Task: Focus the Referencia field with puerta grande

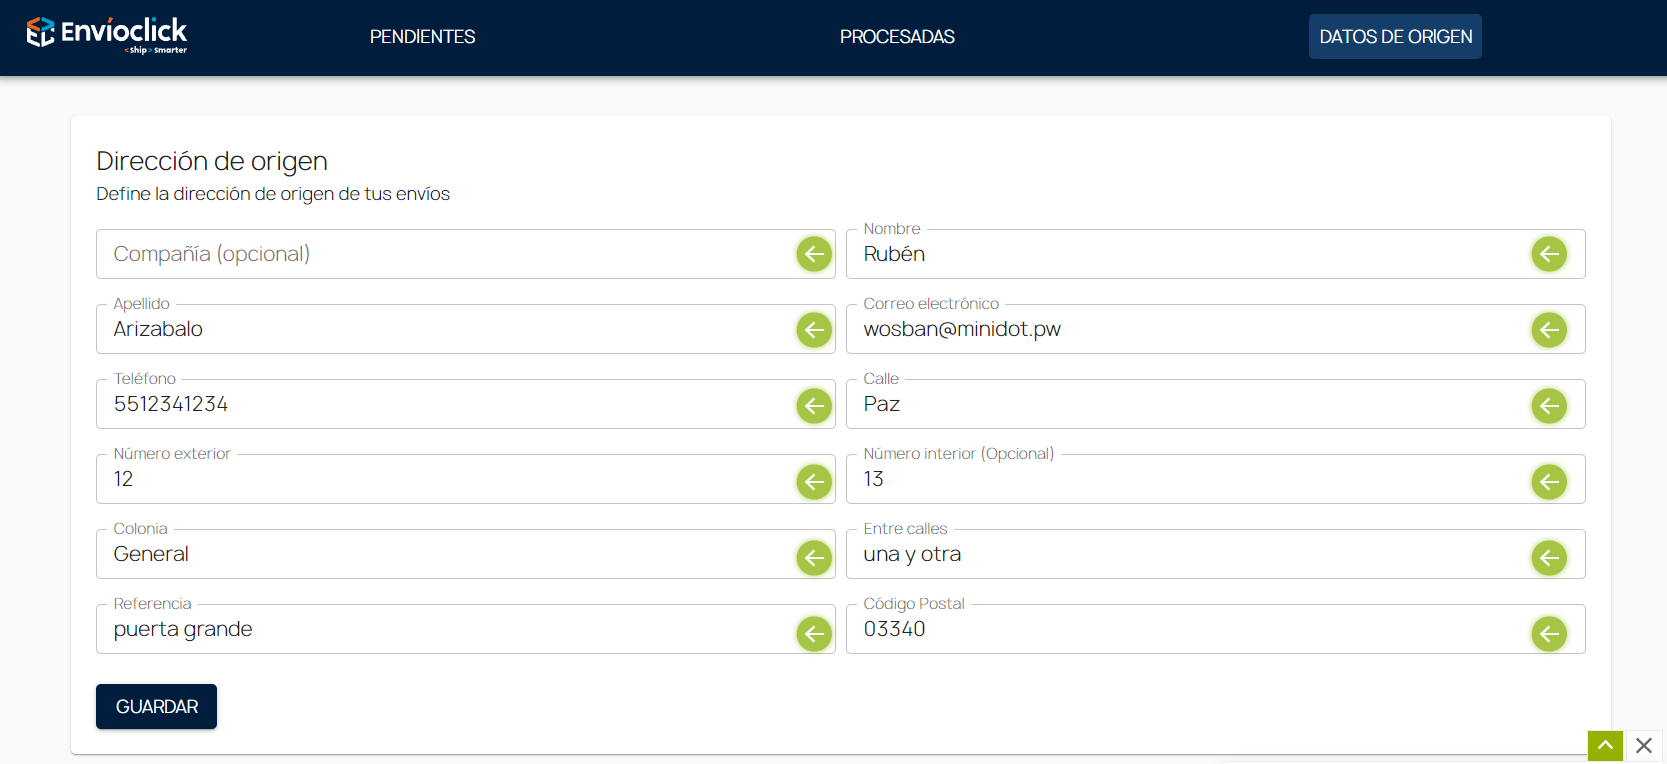Action: point(440,630)
